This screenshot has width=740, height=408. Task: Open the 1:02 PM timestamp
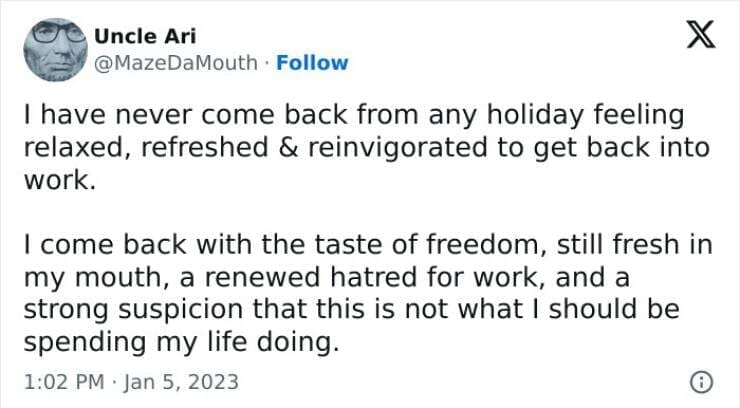pyautogui.click(x=60, y=382)
